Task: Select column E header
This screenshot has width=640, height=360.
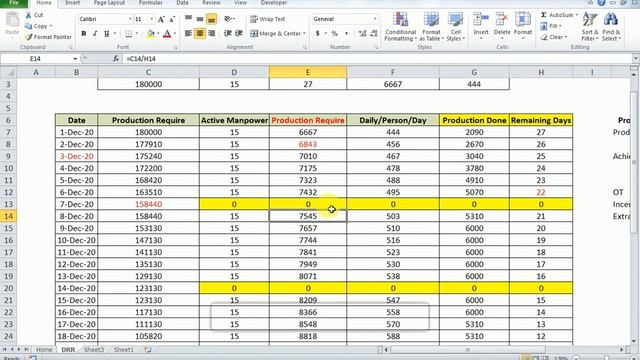Action: (x=308, y=72)
